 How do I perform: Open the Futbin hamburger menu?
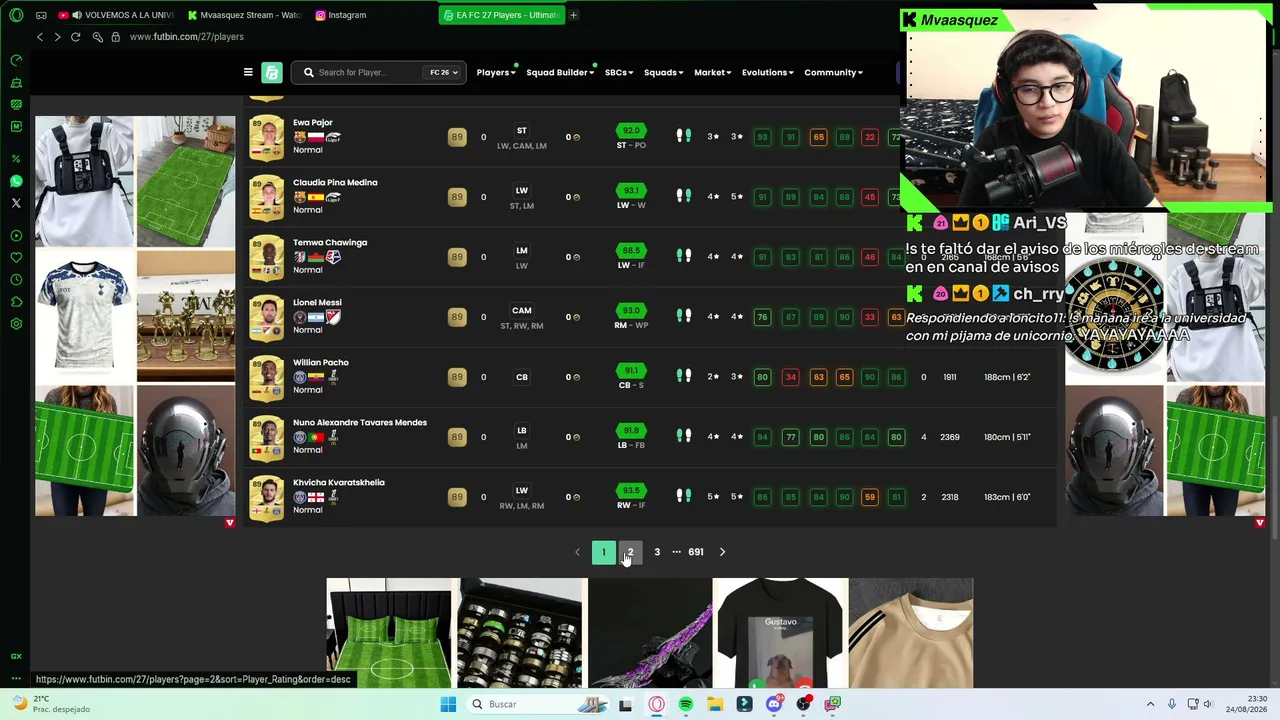coord(248,72)
